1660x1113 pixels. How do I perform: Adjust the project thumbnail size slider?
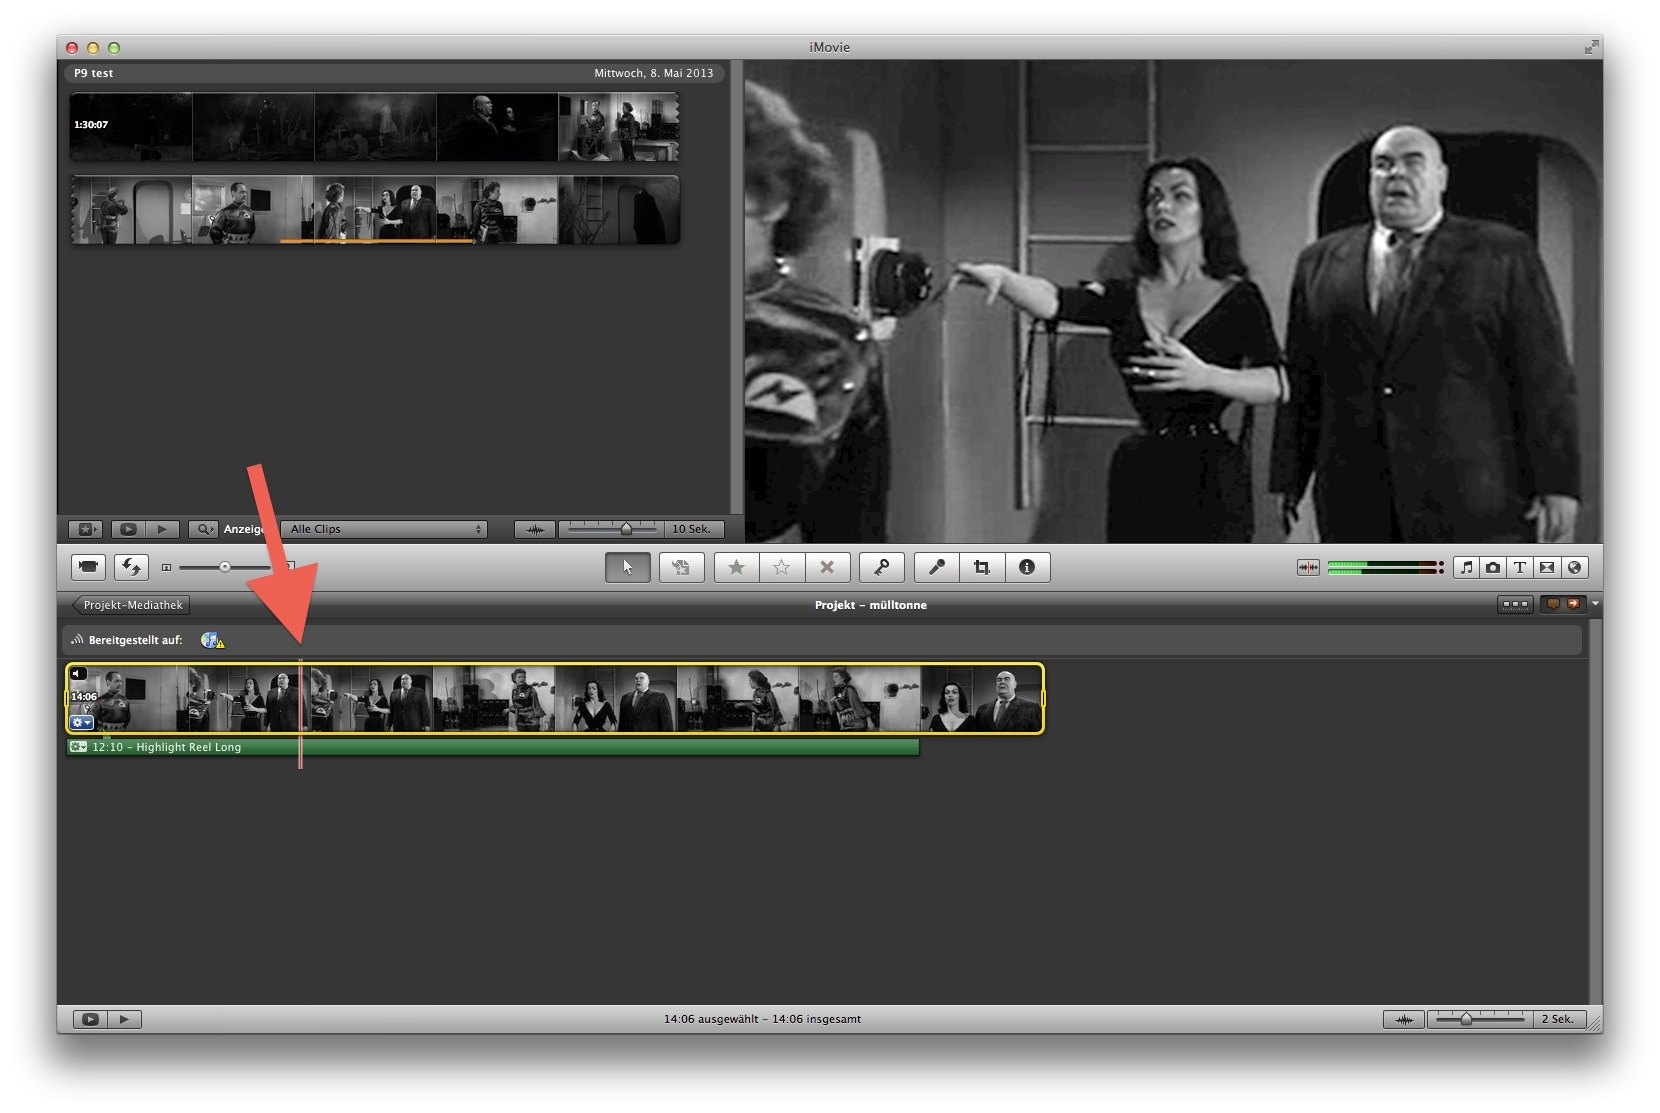225,567
